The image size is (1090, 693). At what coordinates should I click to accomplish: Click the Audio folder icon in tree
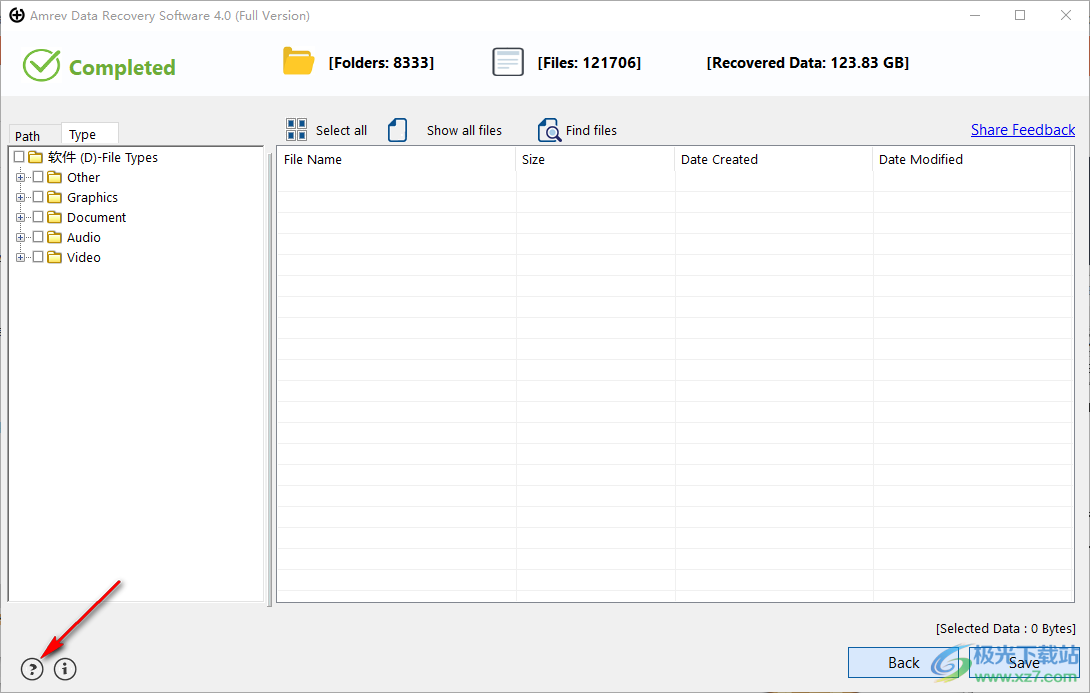pyautogui.click(x=55, y=237)
